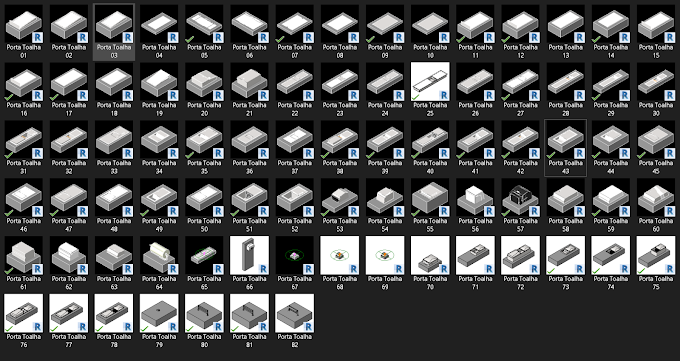
Task: Select Porta Toalha 51 thumbnail
Action: (x=249, y=197)
